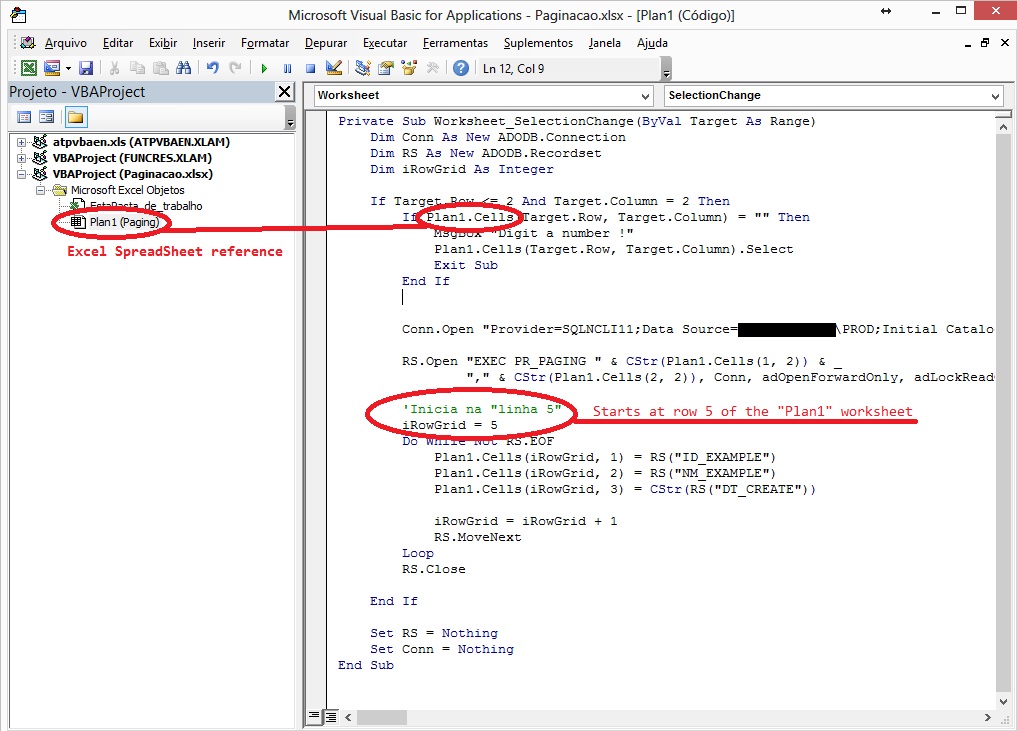1017x731 pixels.
Task: Click the horizontal scrollbar right arrow
Action: [987, 717]
